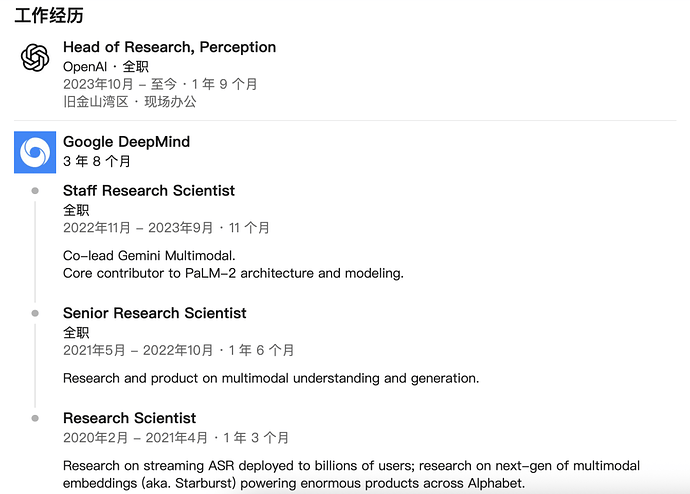690x494 pixels.
Task: Open the Google DeepMind company name
Action: [x=126, y=142]
